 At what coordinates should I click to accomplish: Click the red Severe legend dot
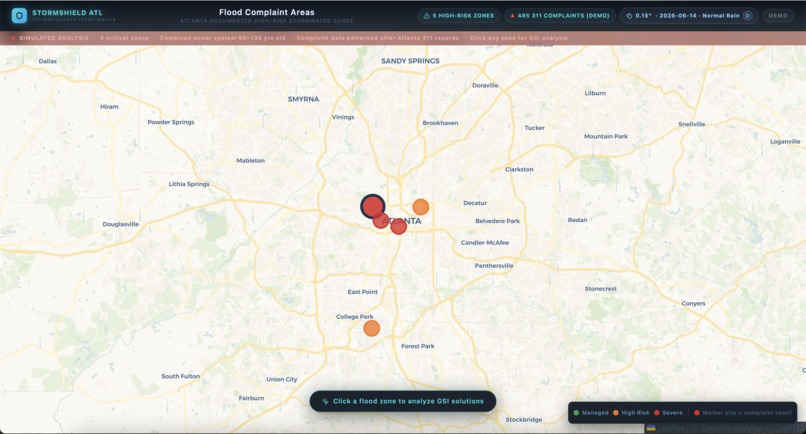click(x=656, y=412)
